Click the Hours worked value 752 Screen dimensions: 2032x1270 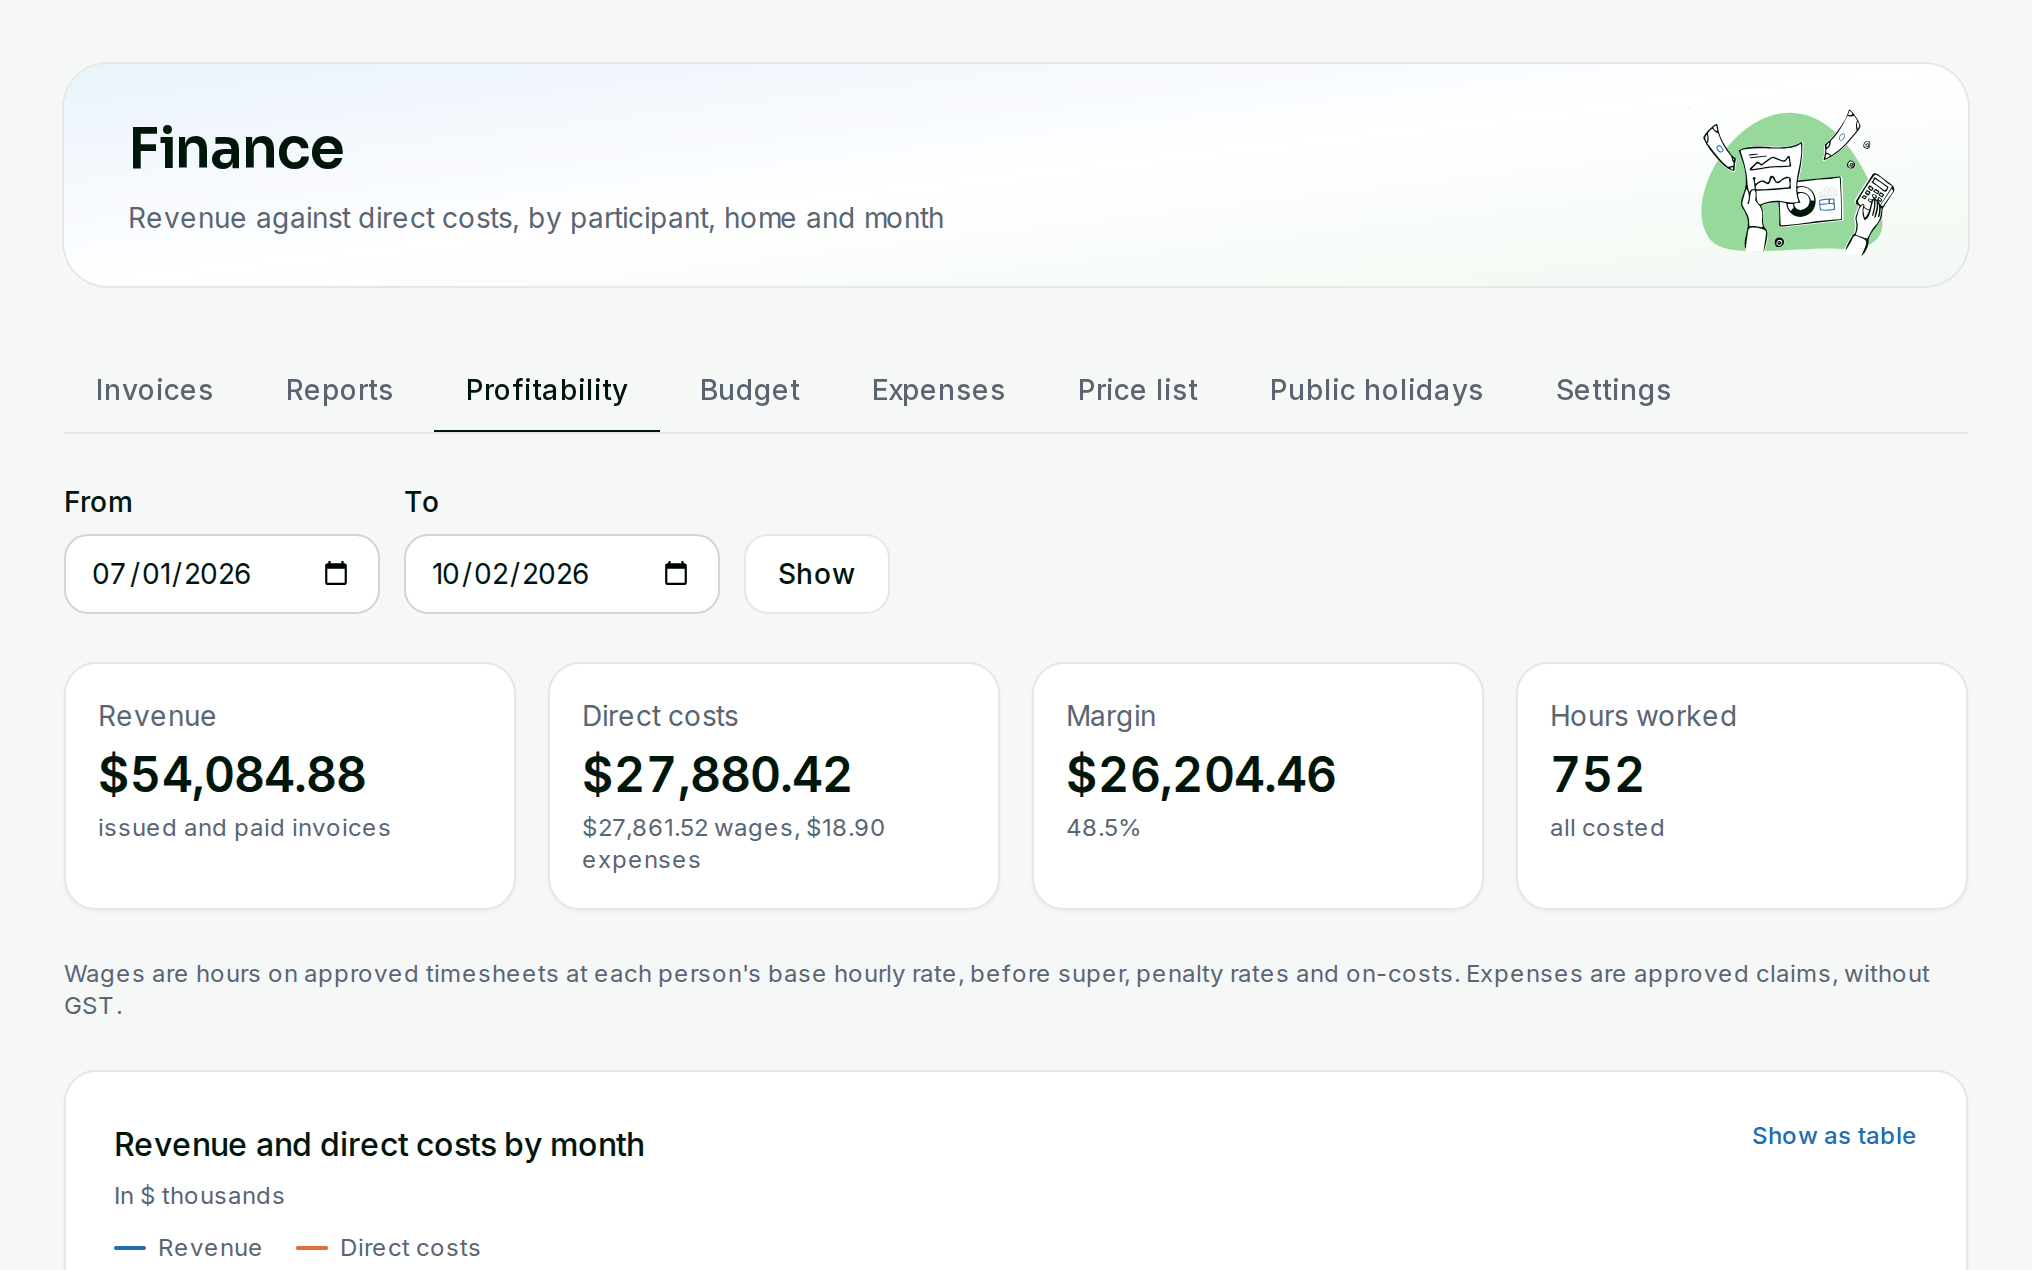1597,775
